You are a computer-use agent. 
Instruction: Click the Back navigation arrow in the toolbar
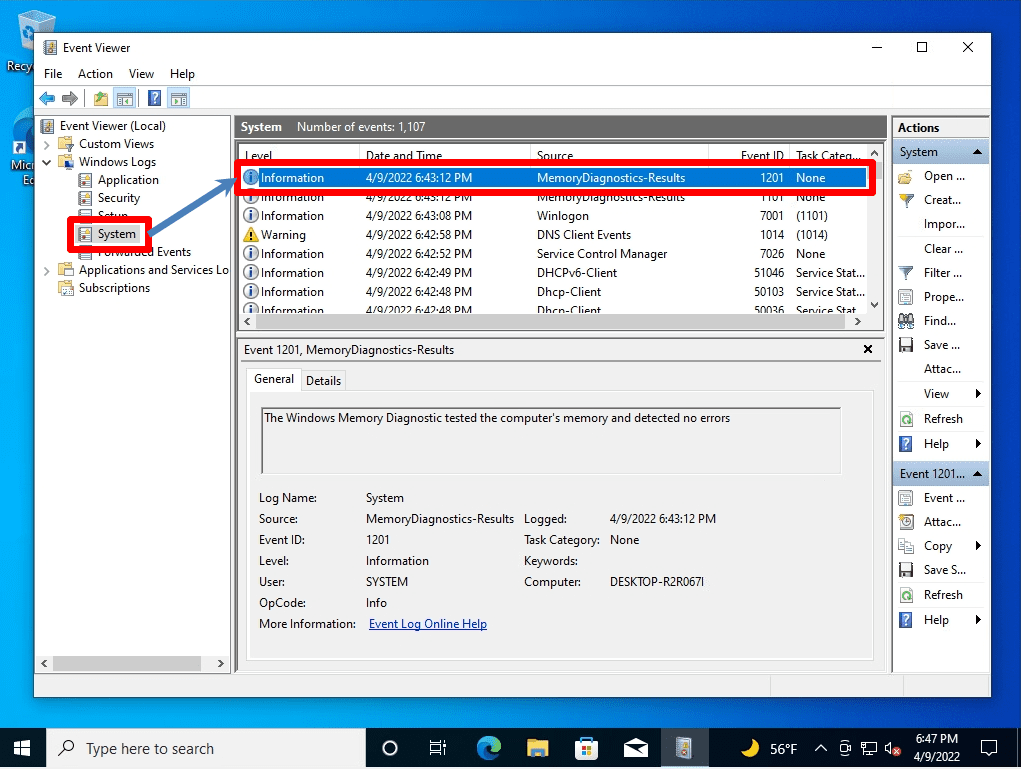(x=46, y=97)
